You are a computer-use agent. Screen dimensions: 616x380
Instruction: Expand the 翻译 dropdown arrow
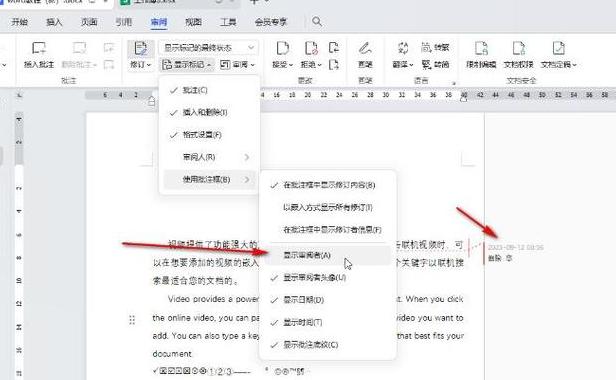(x=411, y=65)
